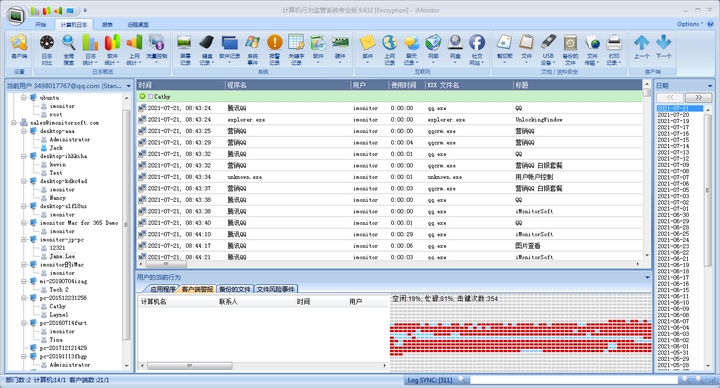Open email records envelope icon
This screenshot has width=720, height=388.
(367, 49)
